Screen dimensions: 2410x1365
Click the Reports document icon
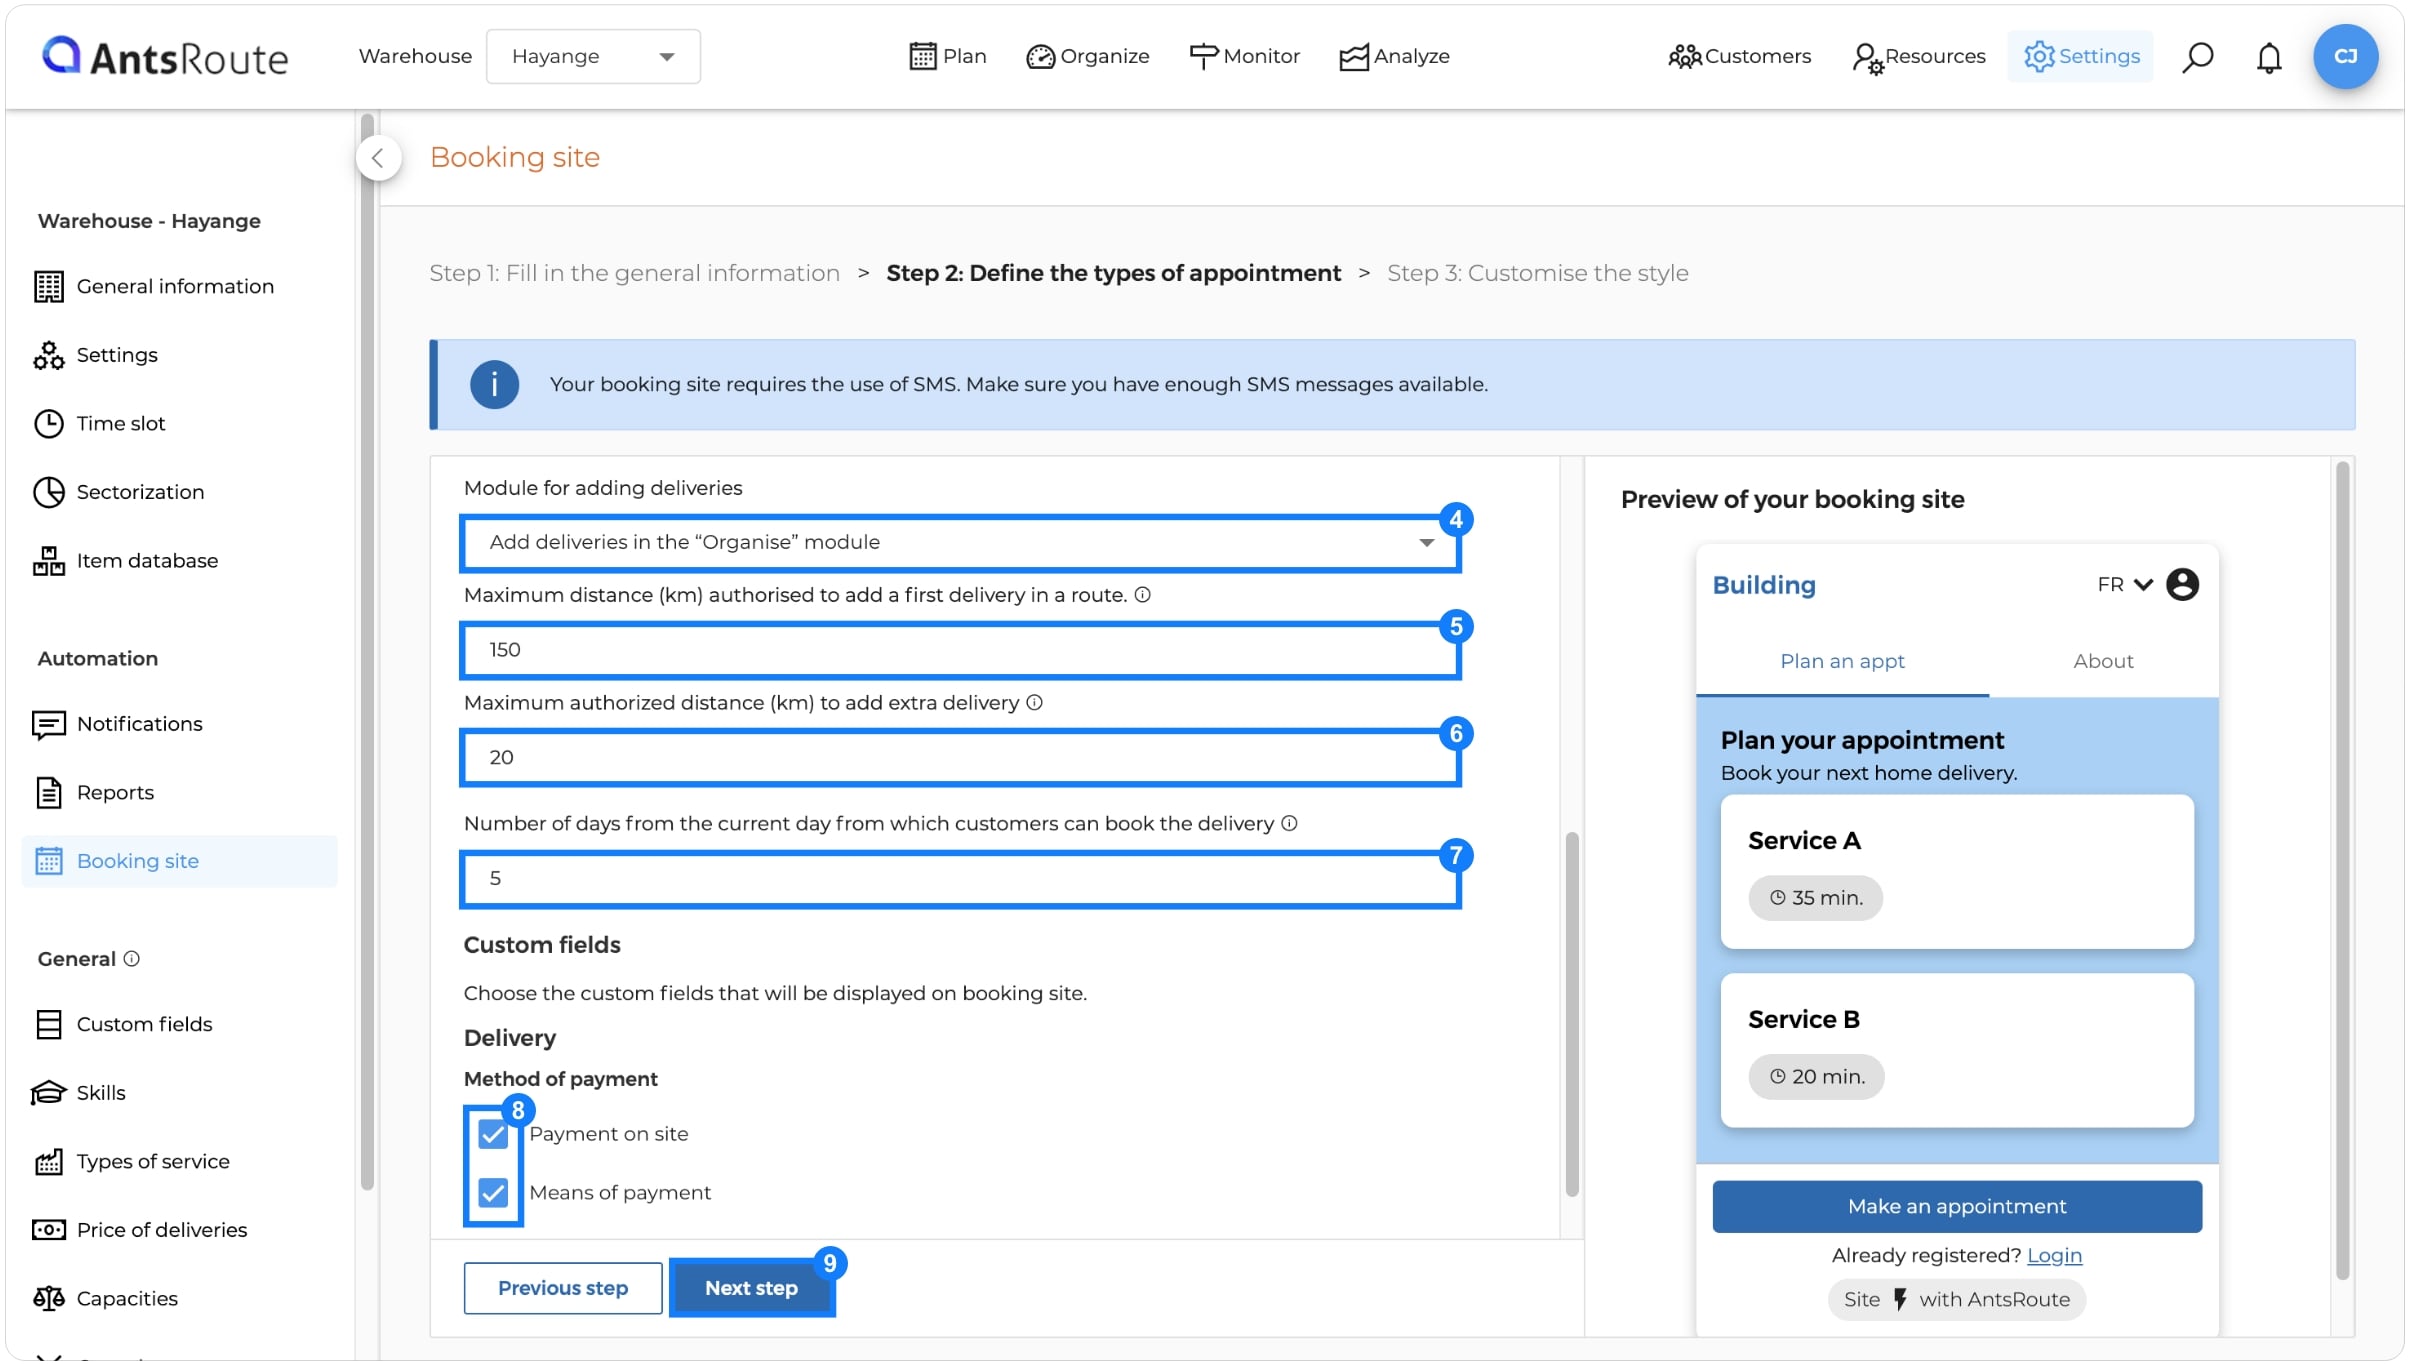[48, 793]
